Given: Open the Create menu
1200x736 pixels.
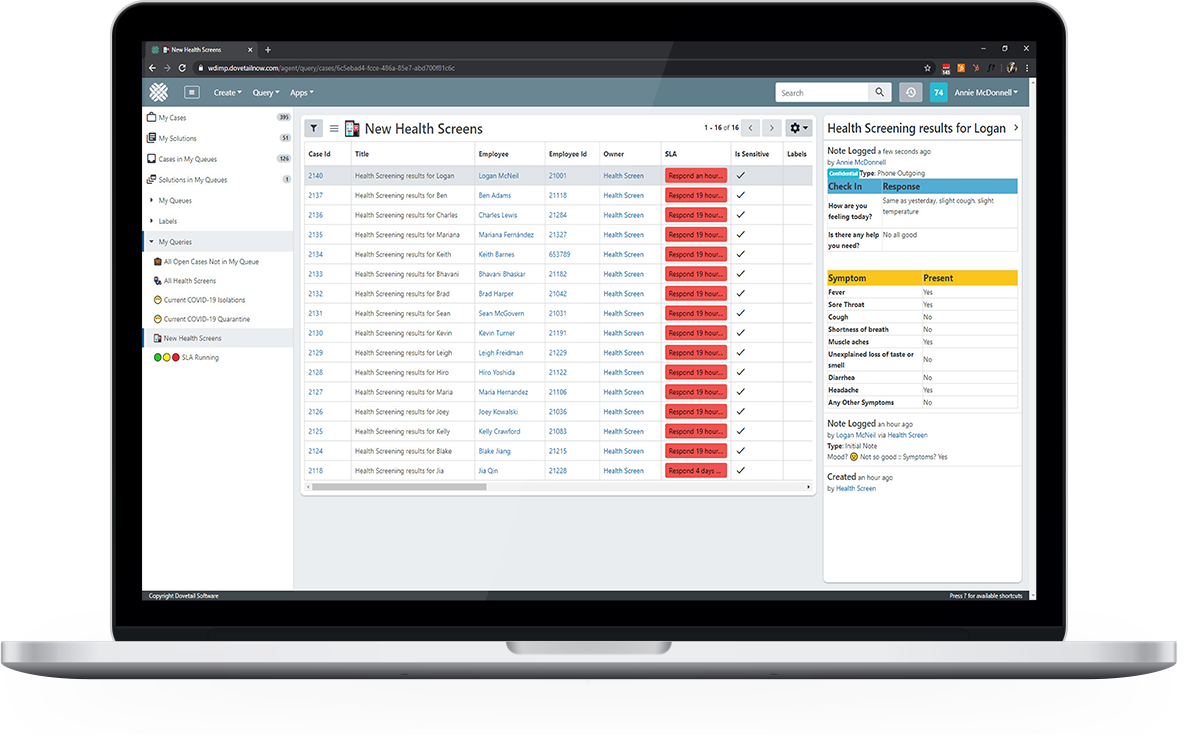Looking at the screenshot, I should [x=227, y=92].
